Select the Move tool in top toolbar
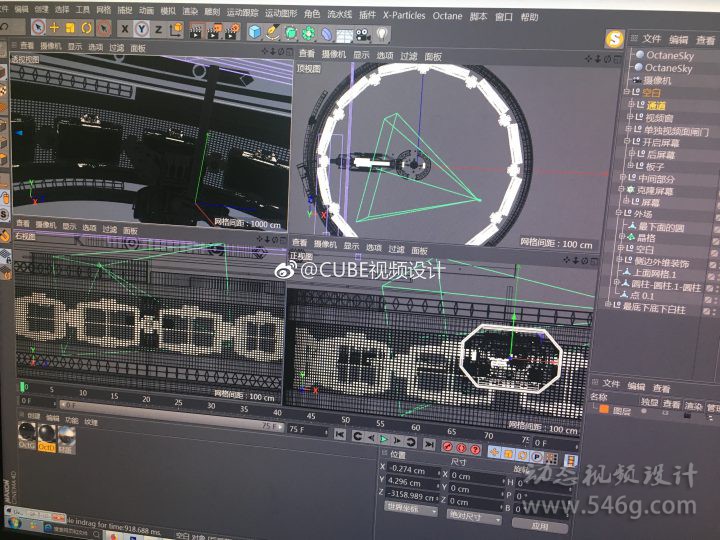This screenshot has width=720, height=540. (x=55, y=28)
